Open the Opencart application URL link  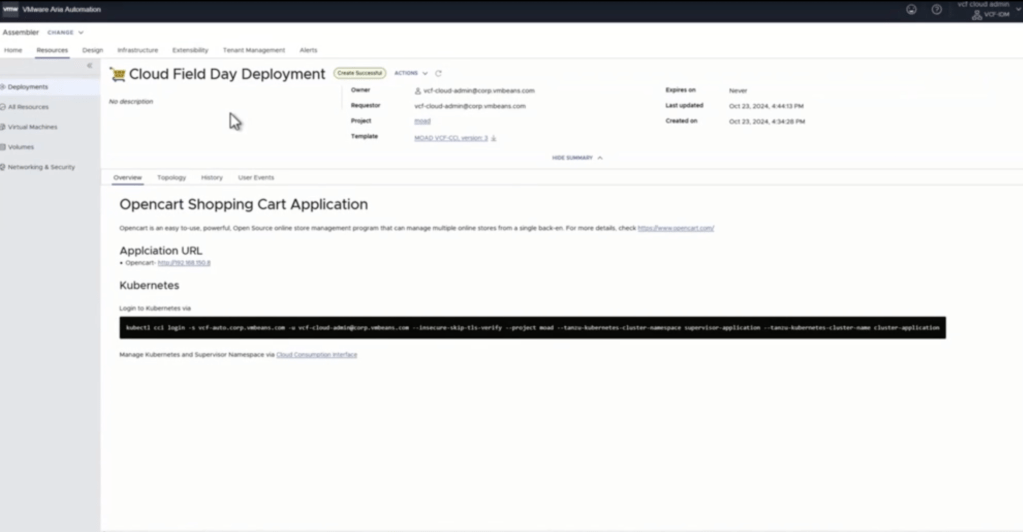184,262
